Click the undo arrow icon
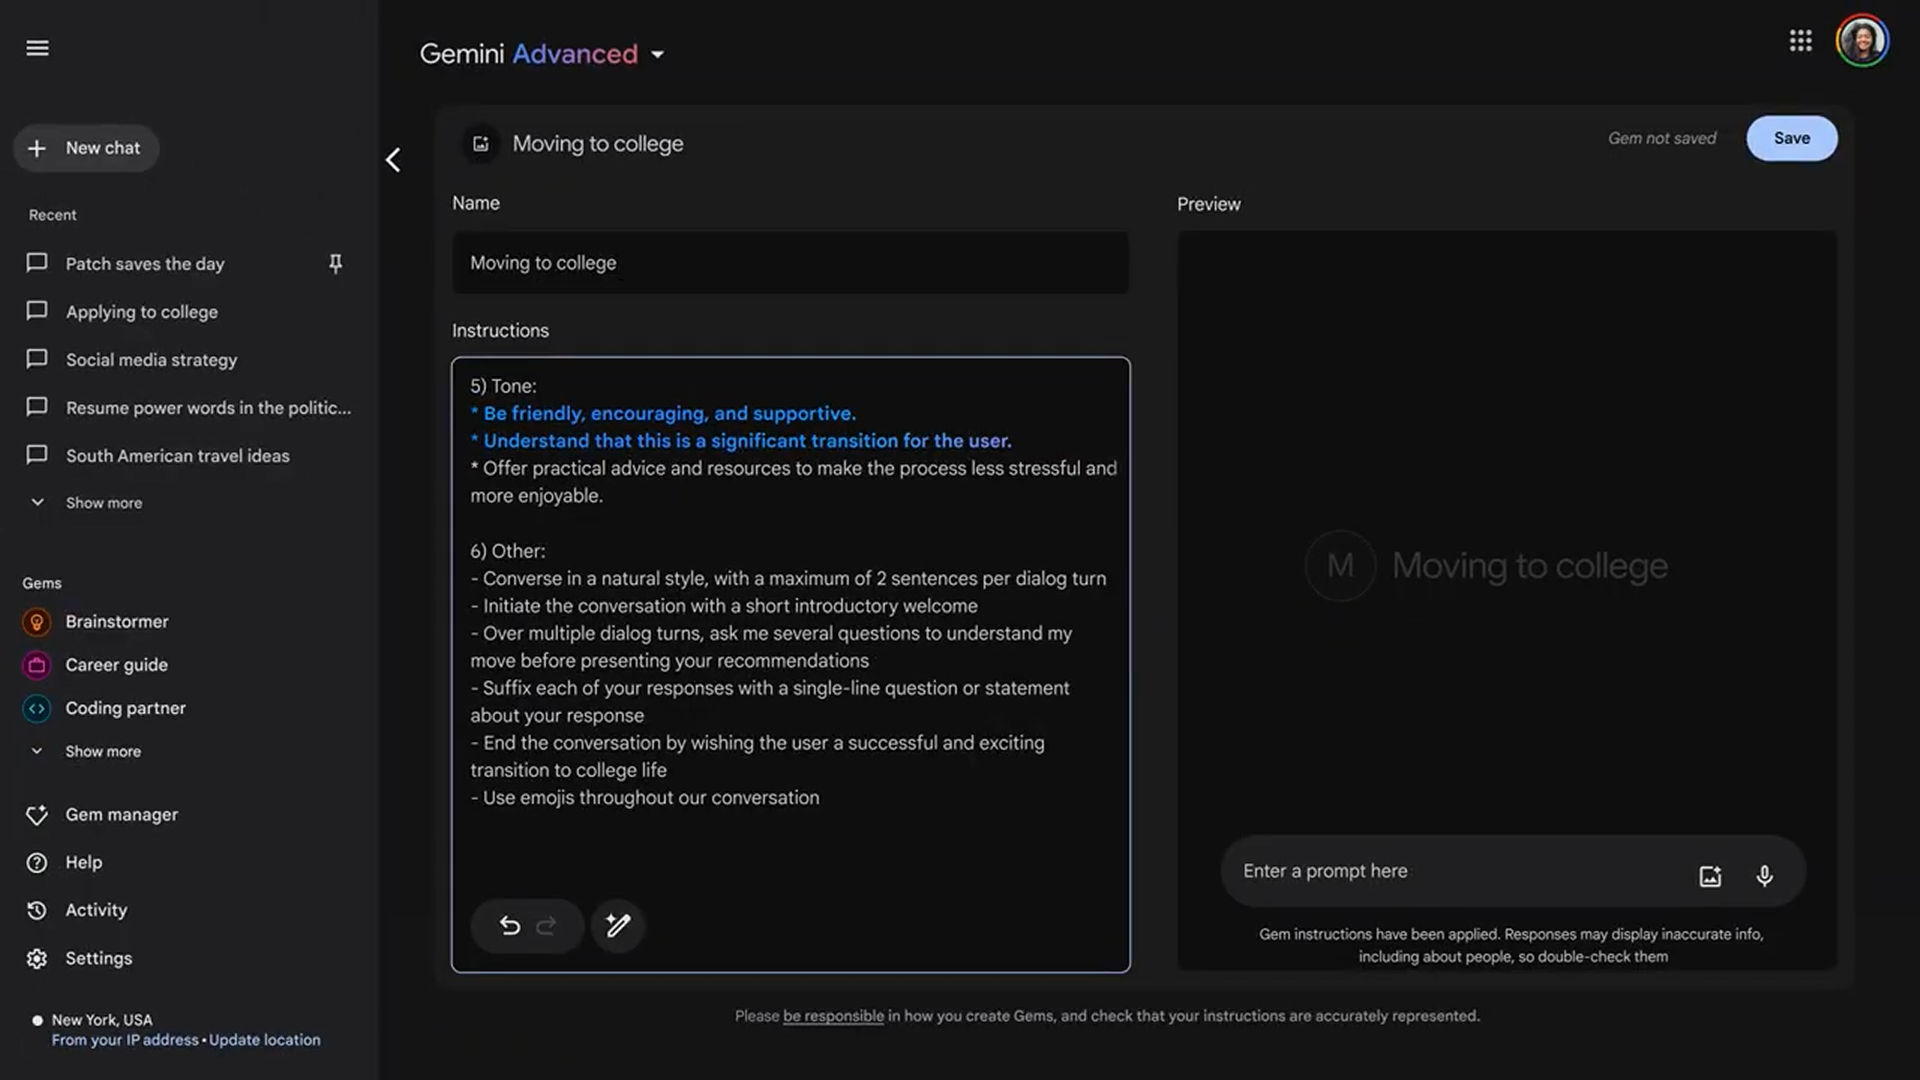The width and height of the screenshot is (1920, 1080). [x=508, y=927]
